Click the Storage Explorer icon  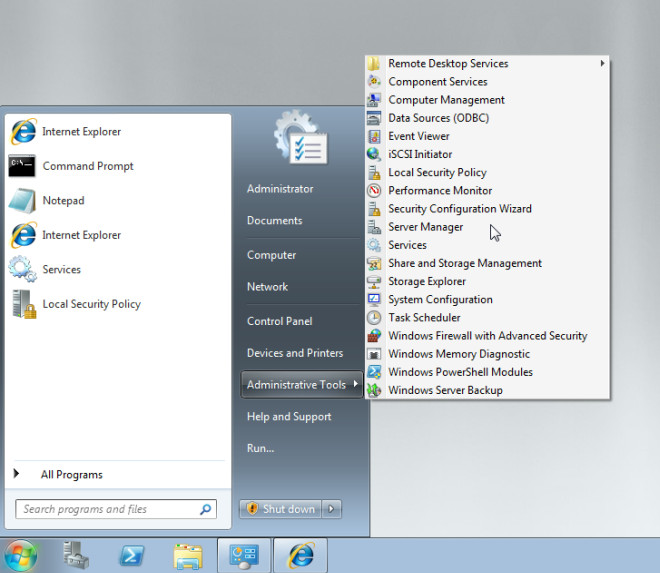coord(374,281)
